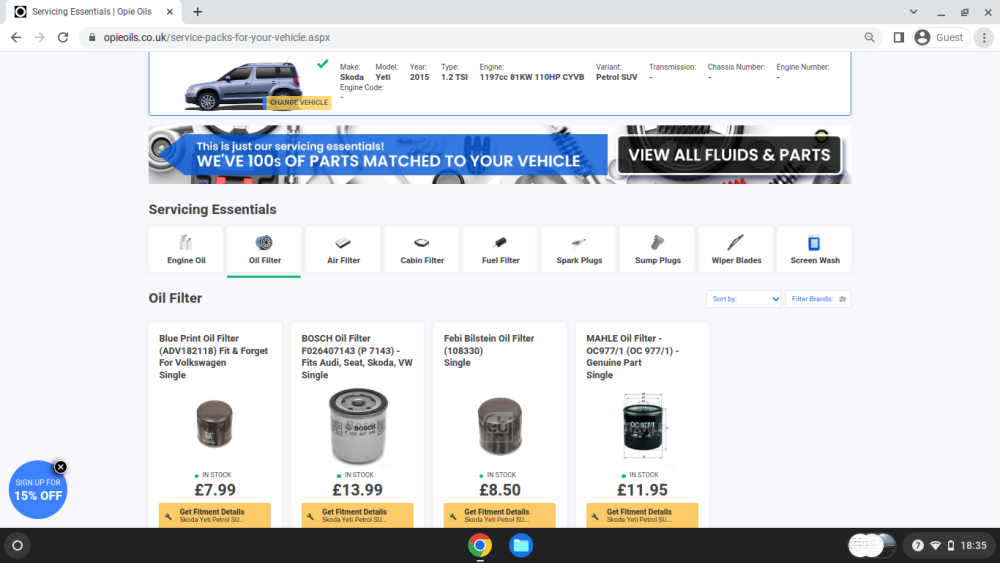
Task: Open the BOSCH Oil Filter F026407143 title
Action: coord(357,356)
